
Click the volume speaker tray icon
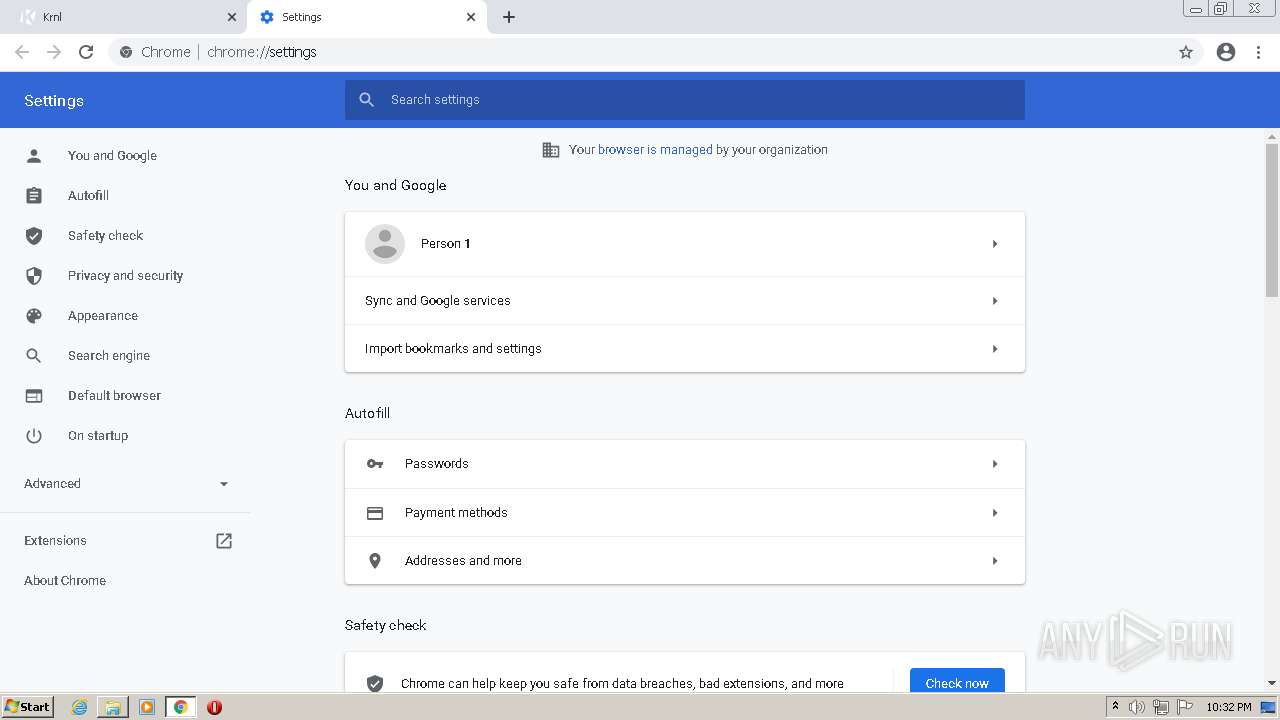click(1137, 707)
